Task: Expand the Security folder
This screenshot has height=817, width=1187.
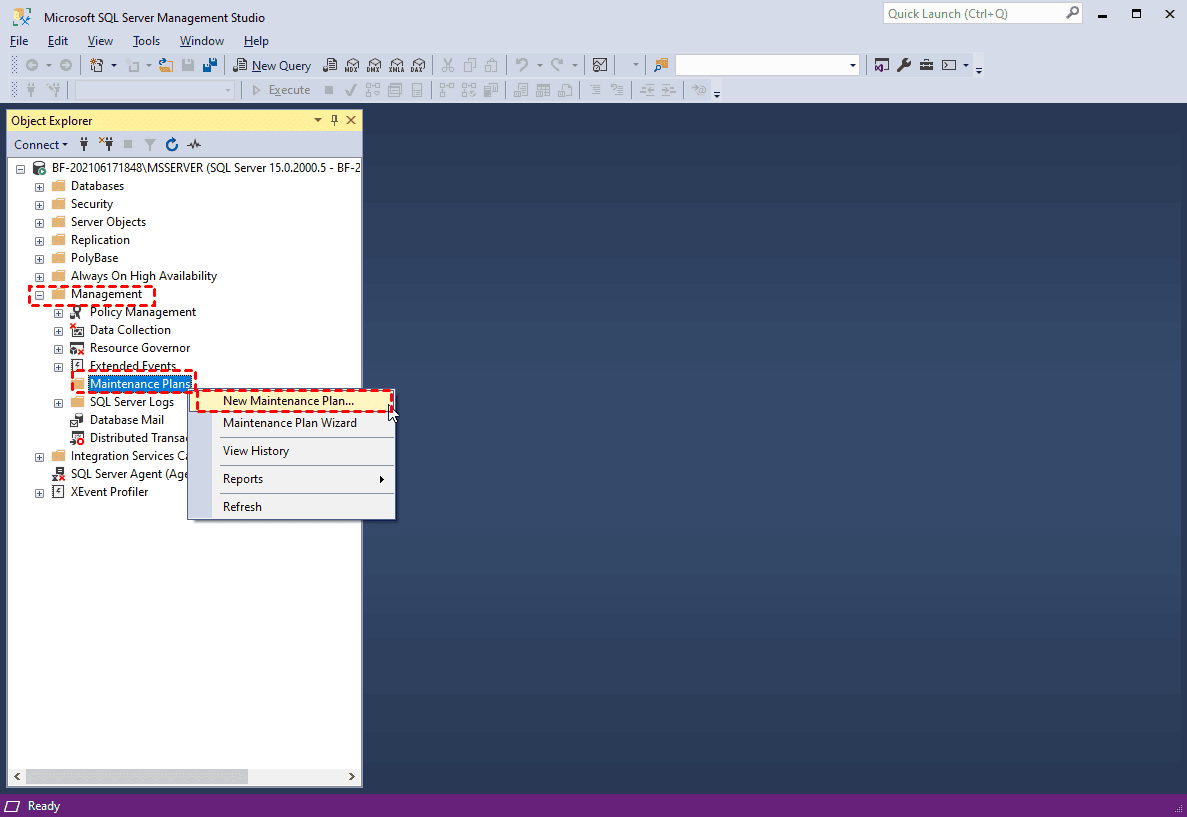Action: pos(39,205)
